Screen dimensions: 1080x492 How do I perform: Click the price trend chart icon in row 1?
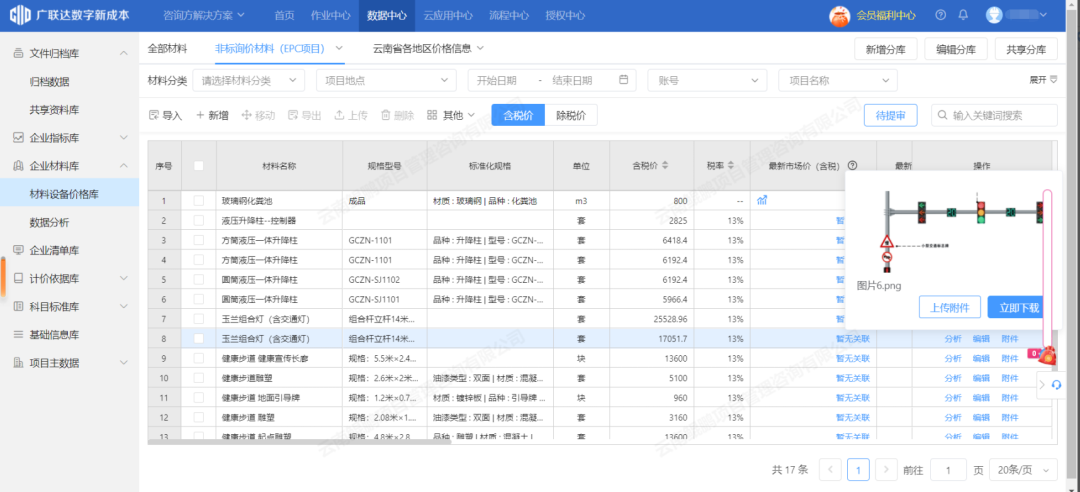coord(762,201)
